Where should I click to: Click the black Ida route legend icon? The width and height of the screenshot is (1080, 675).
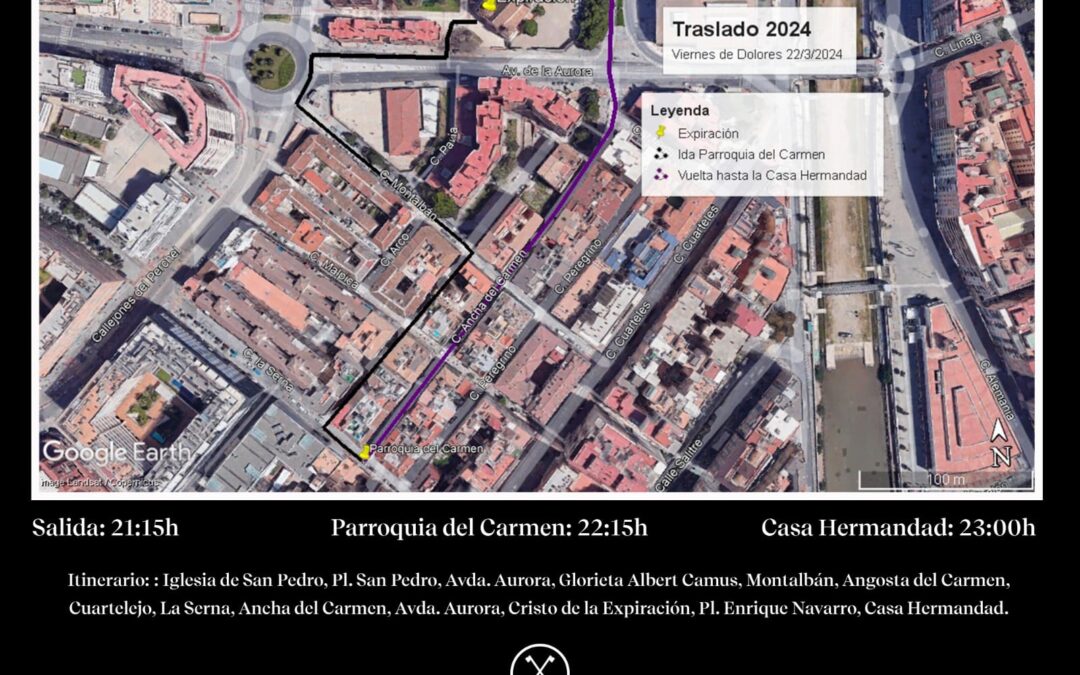[661, 154]
